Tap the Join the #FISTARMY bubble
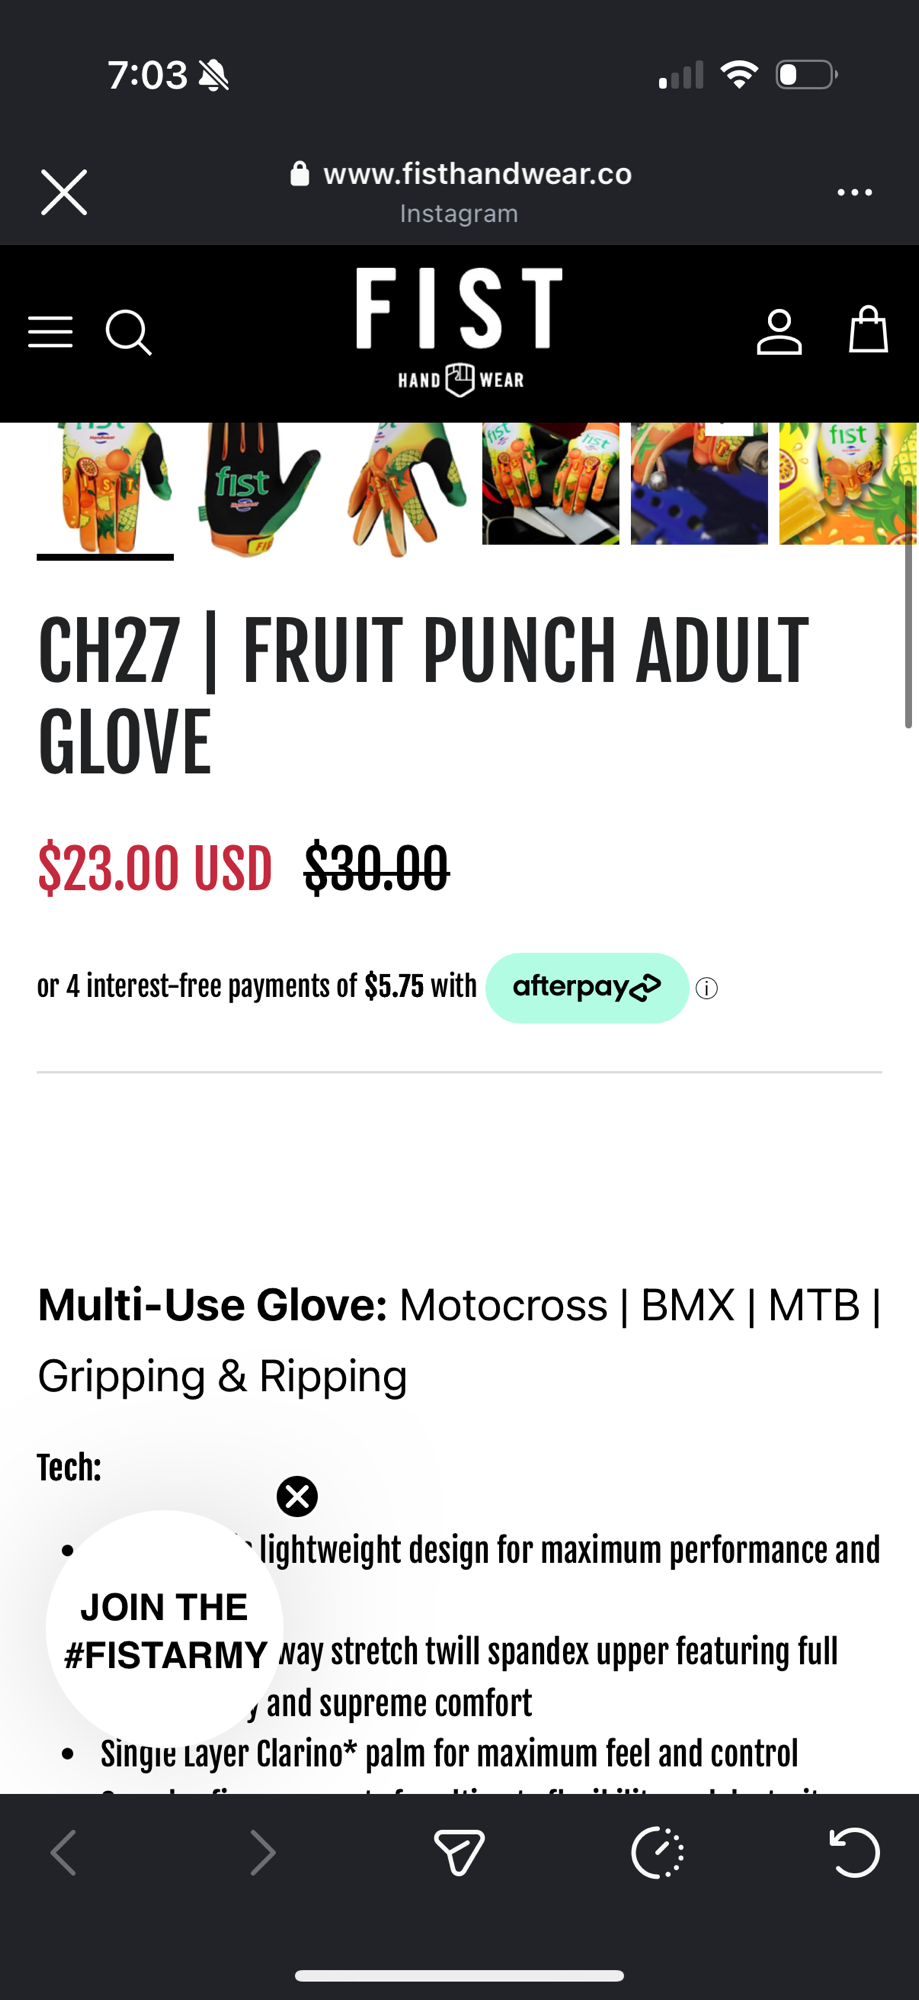 pos(165,1630)
